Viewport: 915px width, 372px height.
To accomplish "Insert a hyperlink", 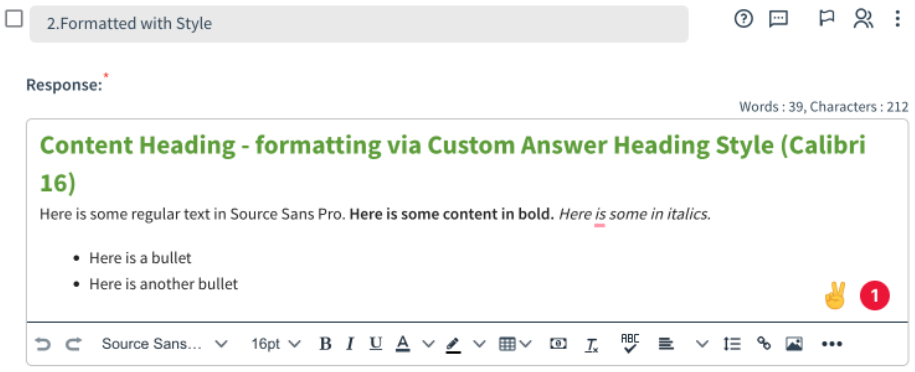I will click(x=764, y=343).
